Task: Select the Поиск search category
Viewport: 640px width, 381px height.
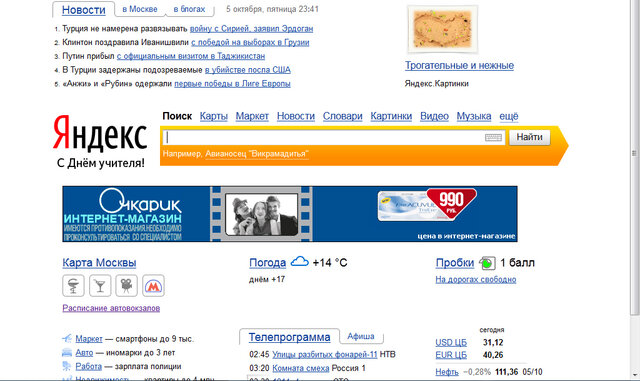Action: coord(177,116)
